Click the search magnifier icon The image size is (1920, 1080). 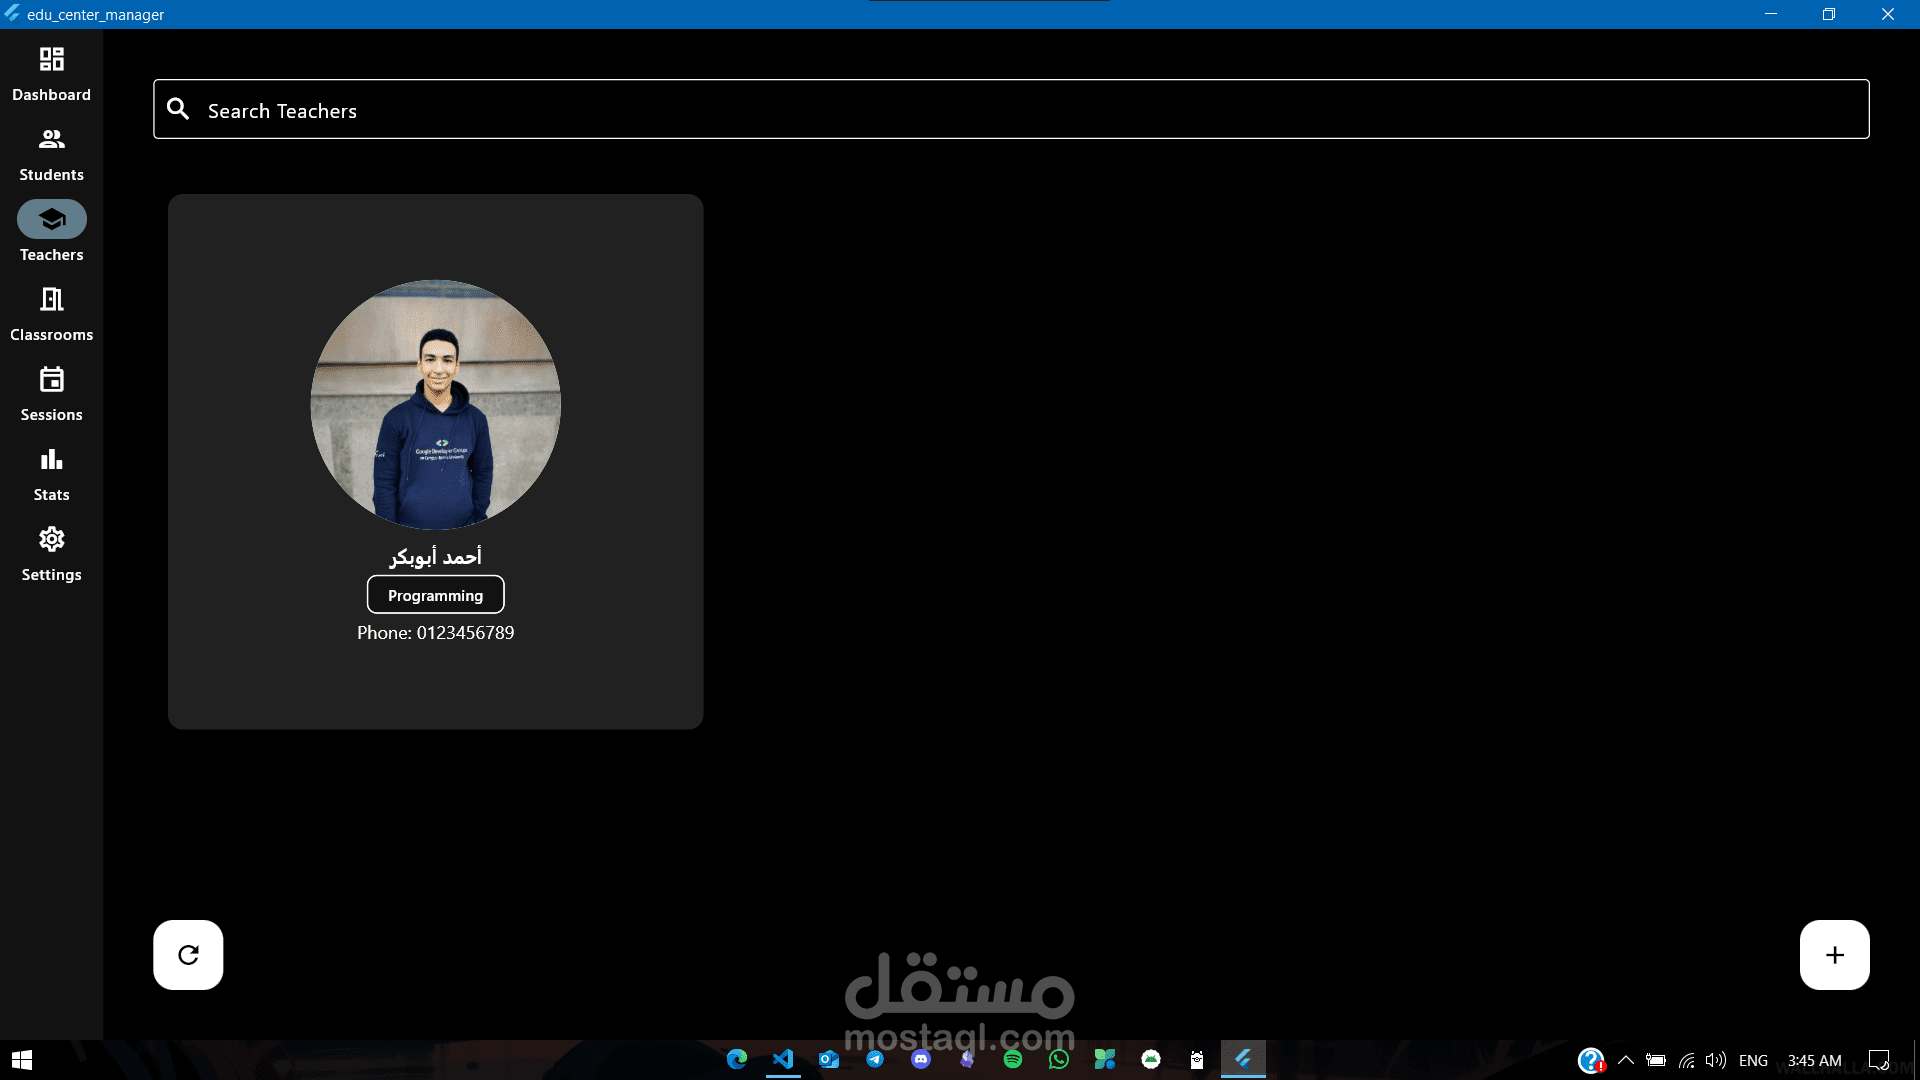(178, 109)
